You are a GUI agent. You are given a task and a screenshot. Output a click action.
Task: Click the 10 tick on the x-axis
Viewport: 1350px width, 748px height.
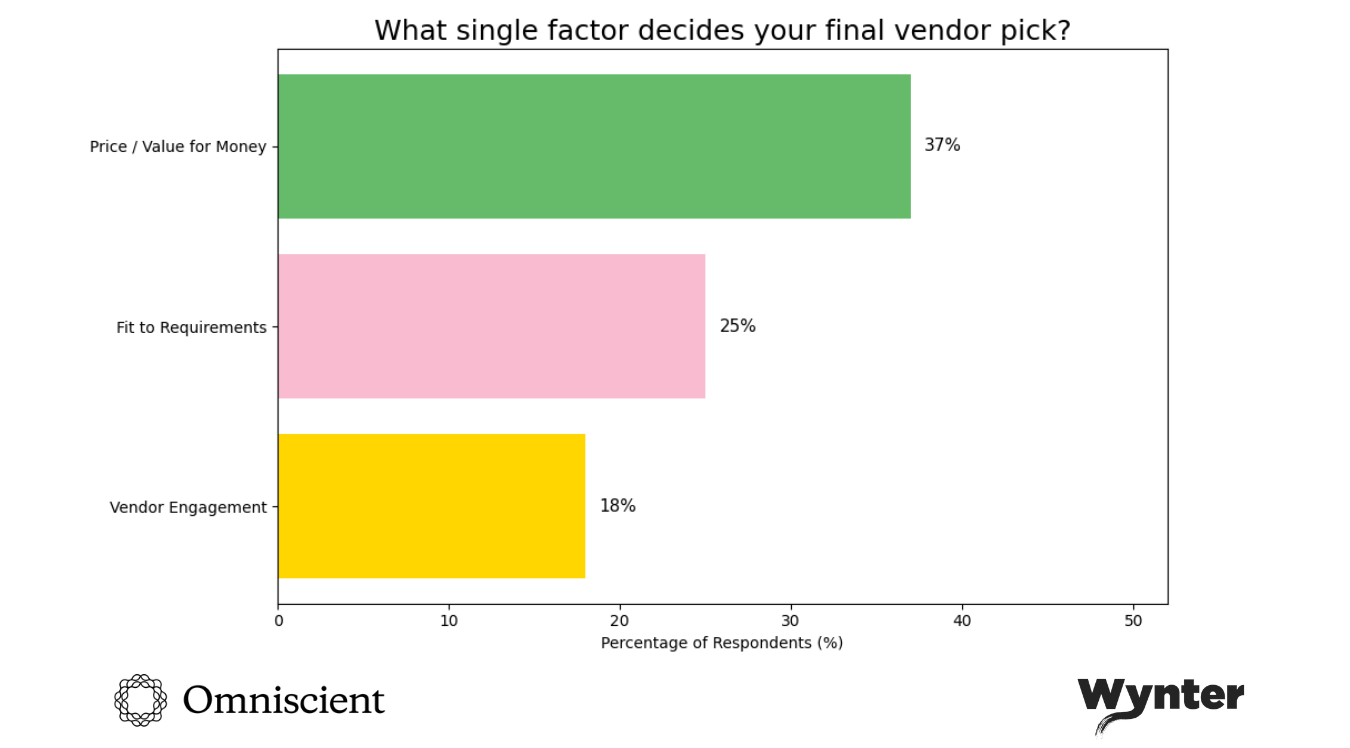449,621
